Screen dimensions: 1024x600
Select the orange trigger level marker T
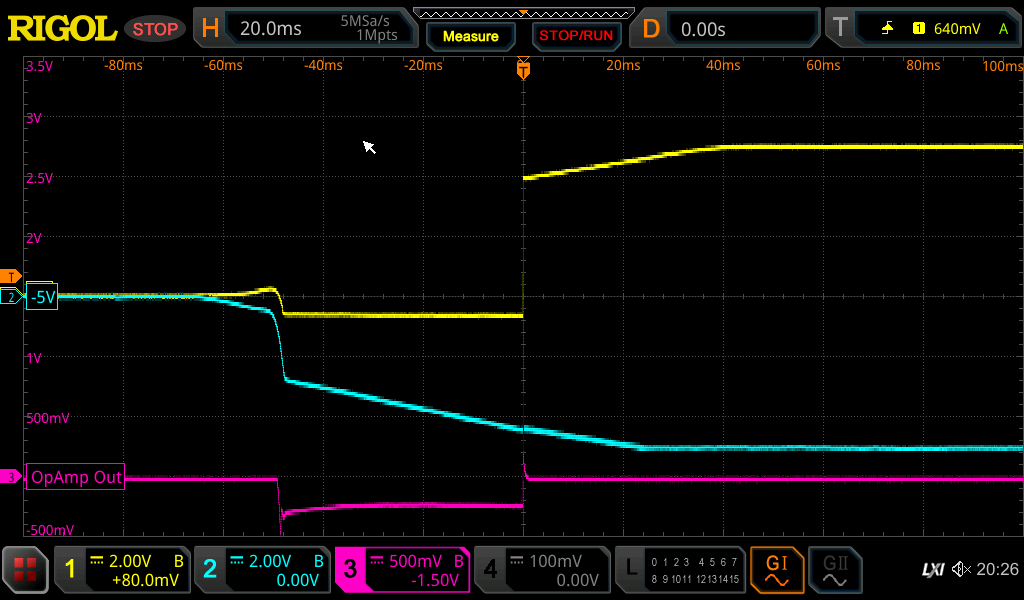click(11, 276)
